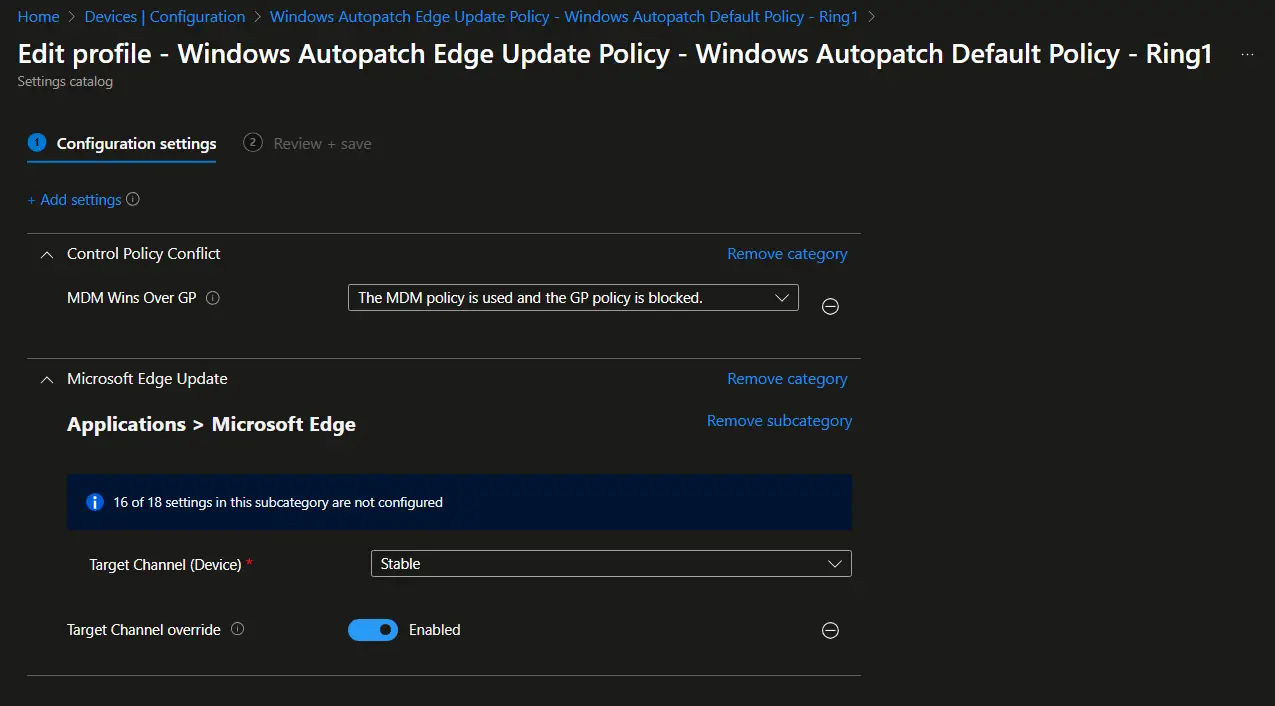Click the step 2 circle indicator
The width and height of the screenshot is (1275, 706).
click(253, 143)
